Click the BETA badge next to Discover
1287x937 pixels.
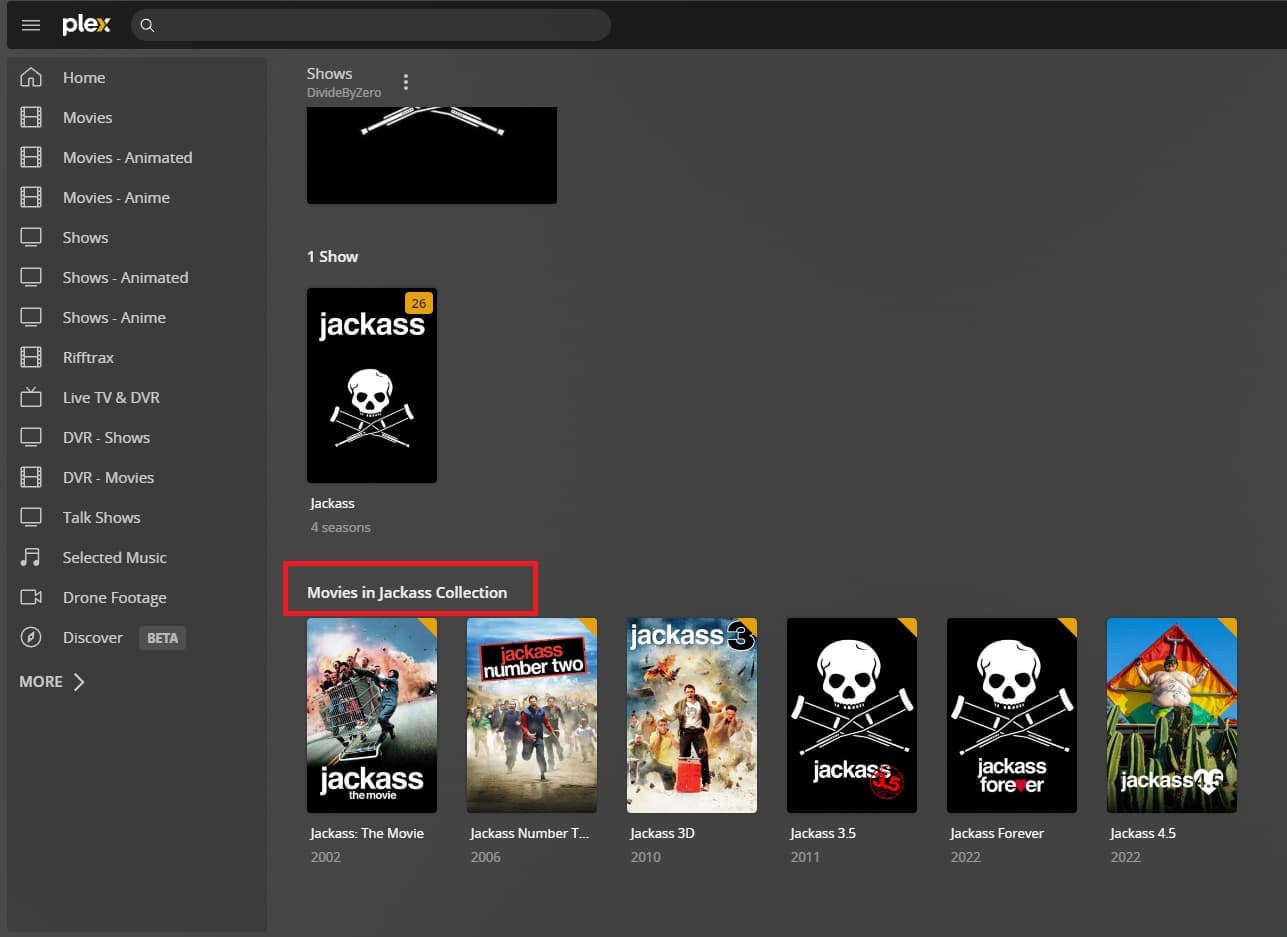click(x=162, y=638)
